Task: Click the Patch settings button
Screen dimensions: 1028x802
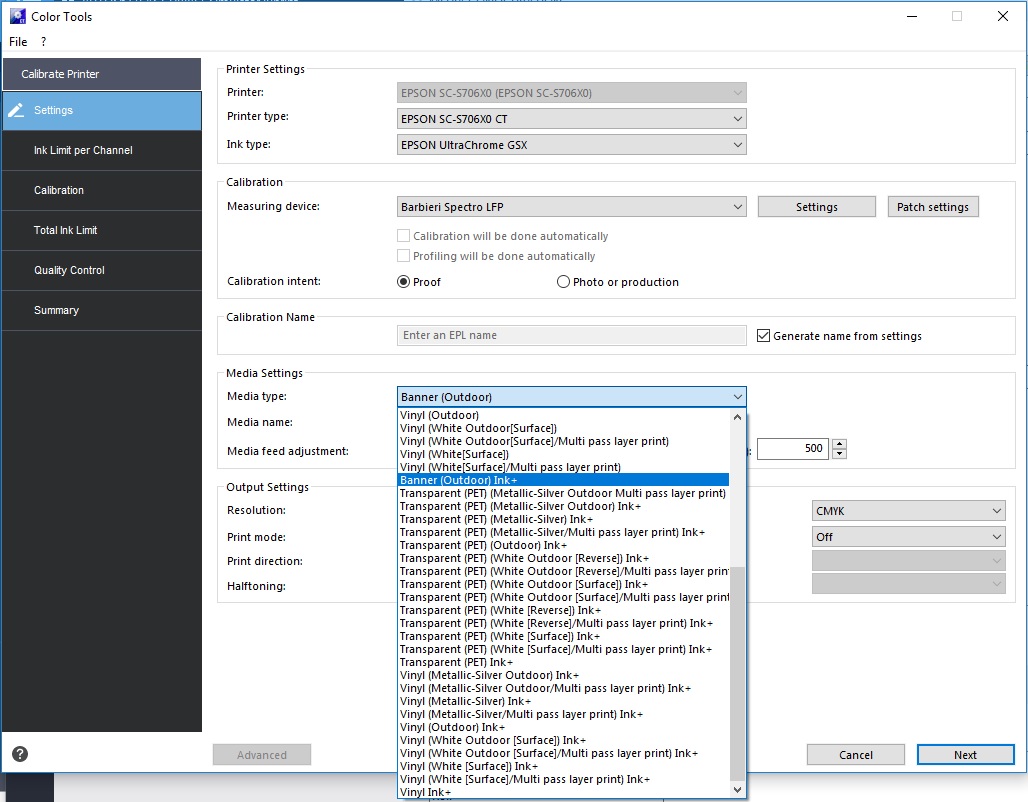Action: (x=932, y=207)
